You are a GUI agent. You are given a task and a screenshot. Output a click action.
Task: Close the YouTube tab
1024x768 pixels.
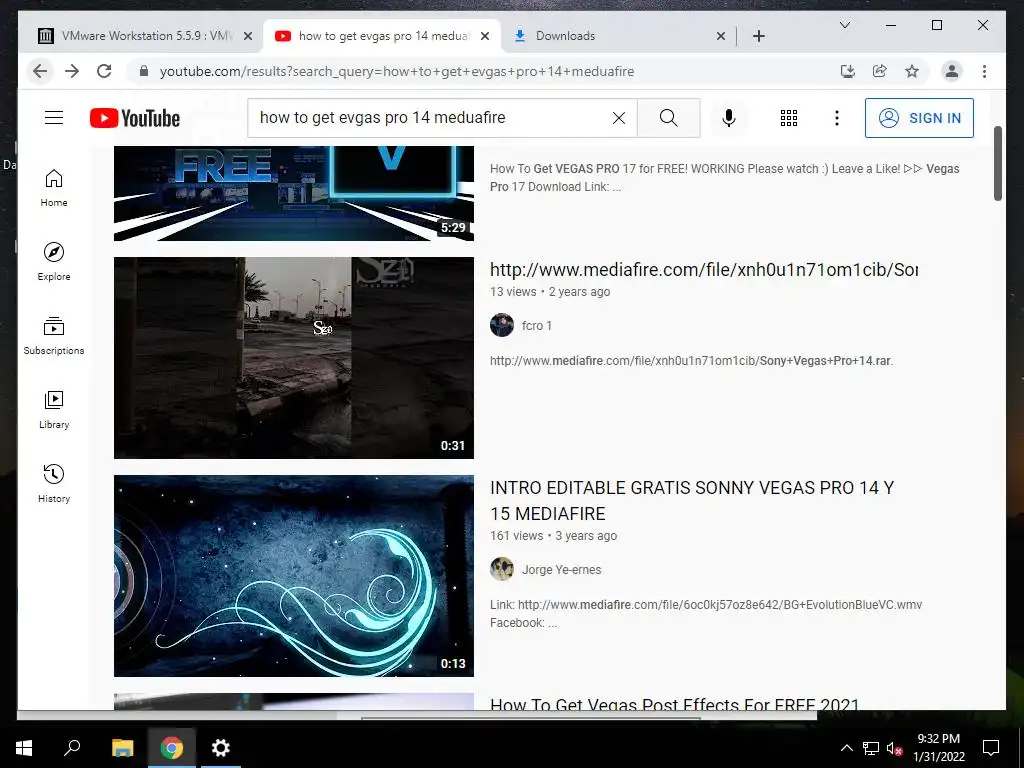click(x=485, y=36)
